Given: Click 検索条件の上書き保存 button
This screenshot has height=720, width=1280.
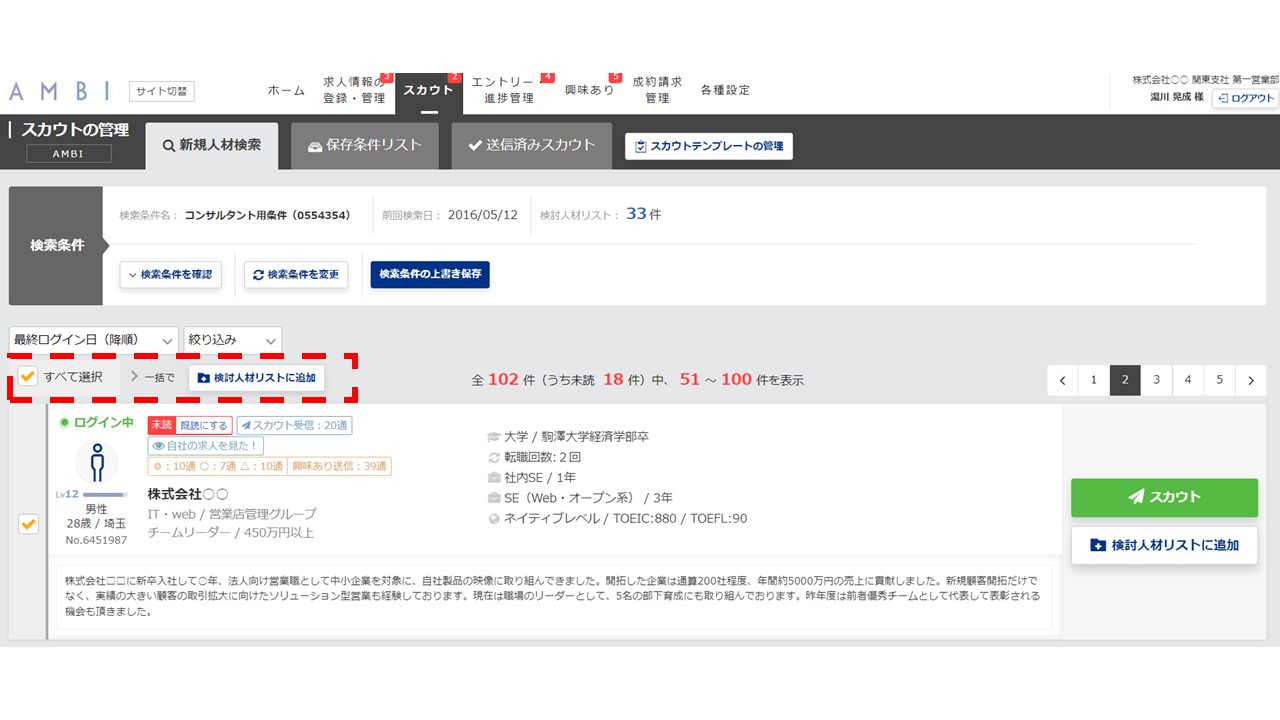Looking at the screenshot, I should pyautogui.click(x=430, y=275).
